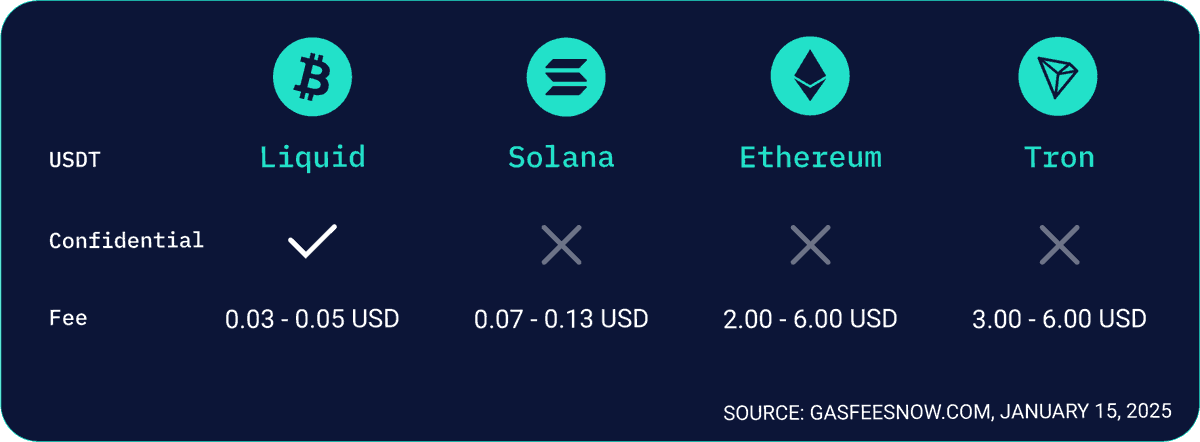Click the Fee row label
The width and height of the screenshot is (1200, 442).
(68, 318)
